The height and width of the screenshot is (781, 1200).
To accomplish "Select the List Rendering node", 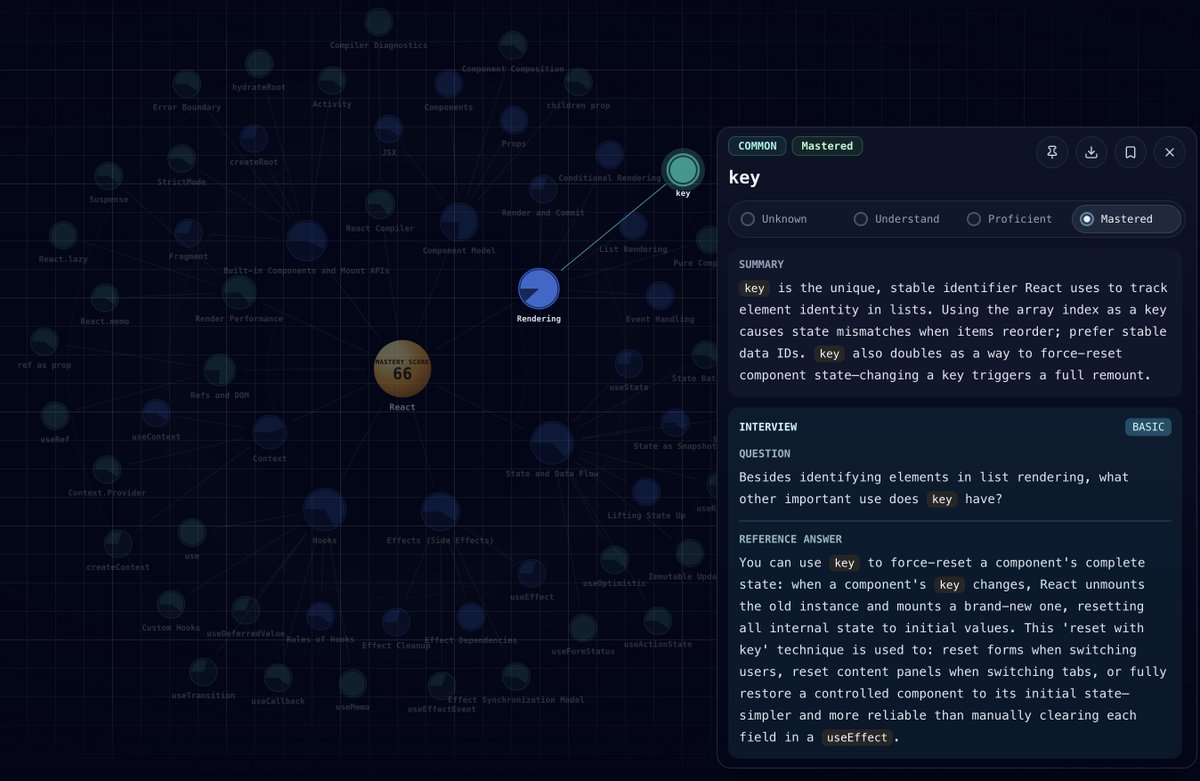I will pyautogui.click(x=633, y=226).
